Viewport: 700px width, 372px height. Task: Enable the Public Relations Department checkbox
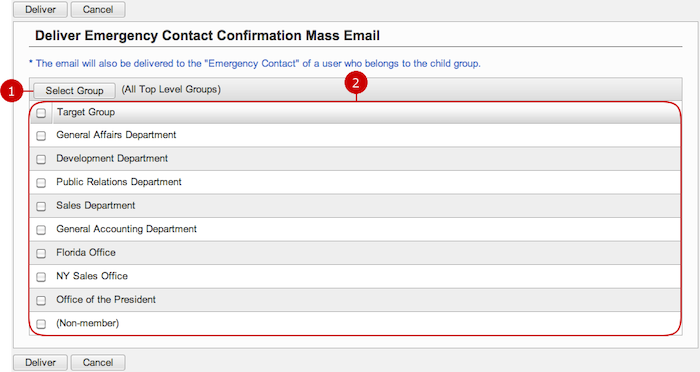point(41,183)
